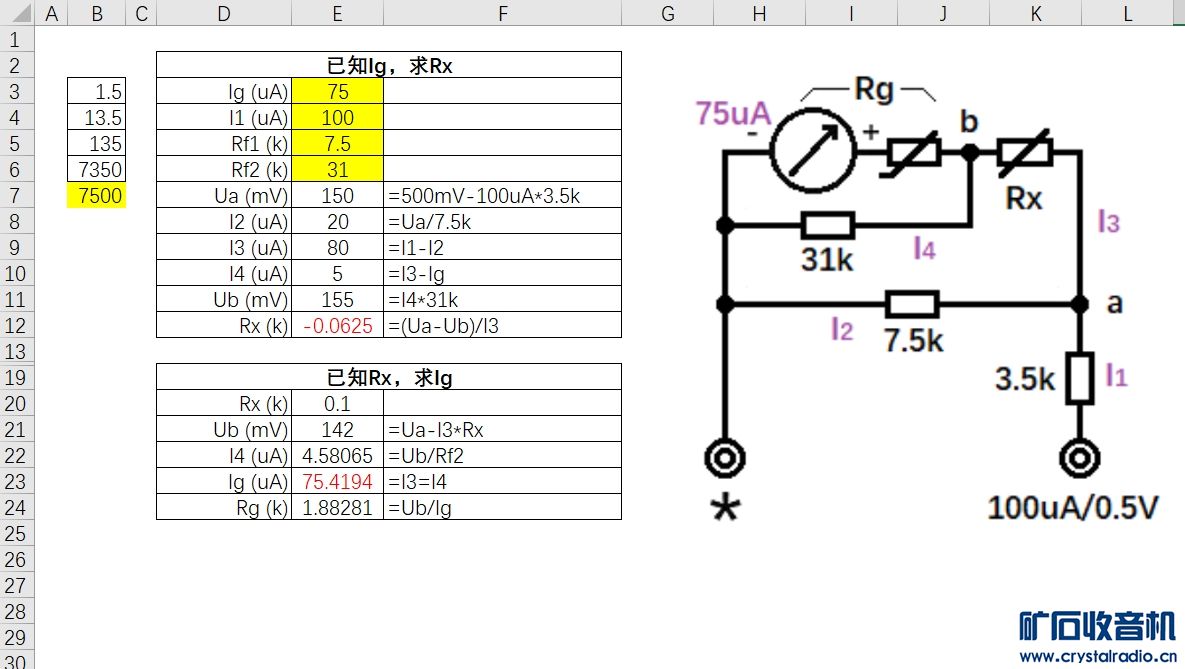1185x669 pixels.
Task: Click the 75uA label in diagram
Action: pos(733,113)
